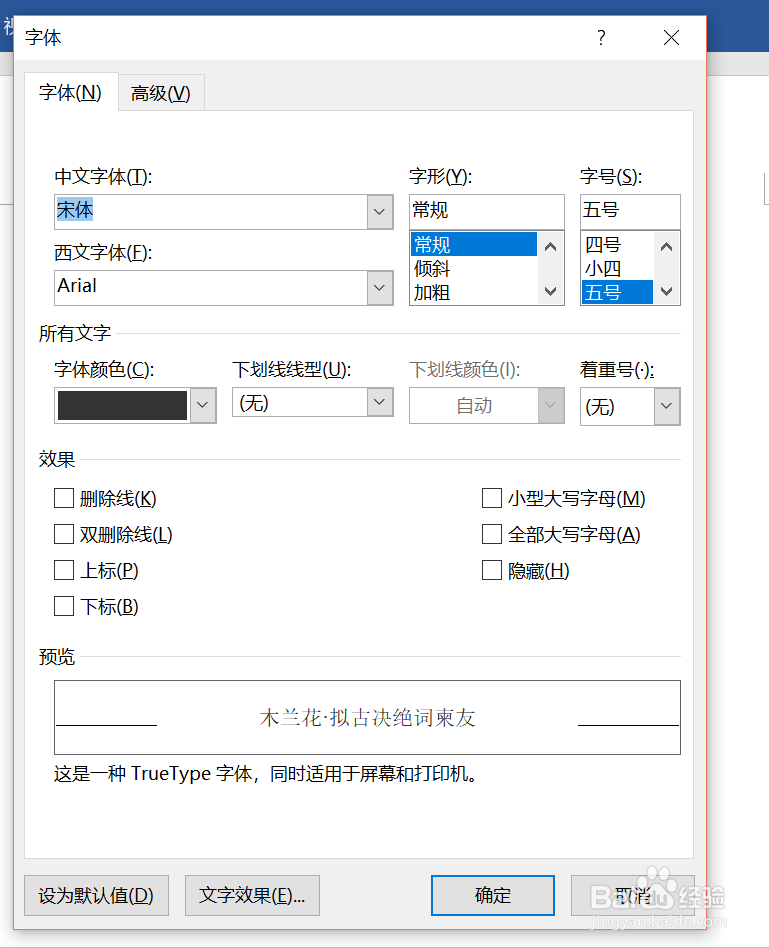Expand the 中文字体 dropdown list

(x=379, y=211)
